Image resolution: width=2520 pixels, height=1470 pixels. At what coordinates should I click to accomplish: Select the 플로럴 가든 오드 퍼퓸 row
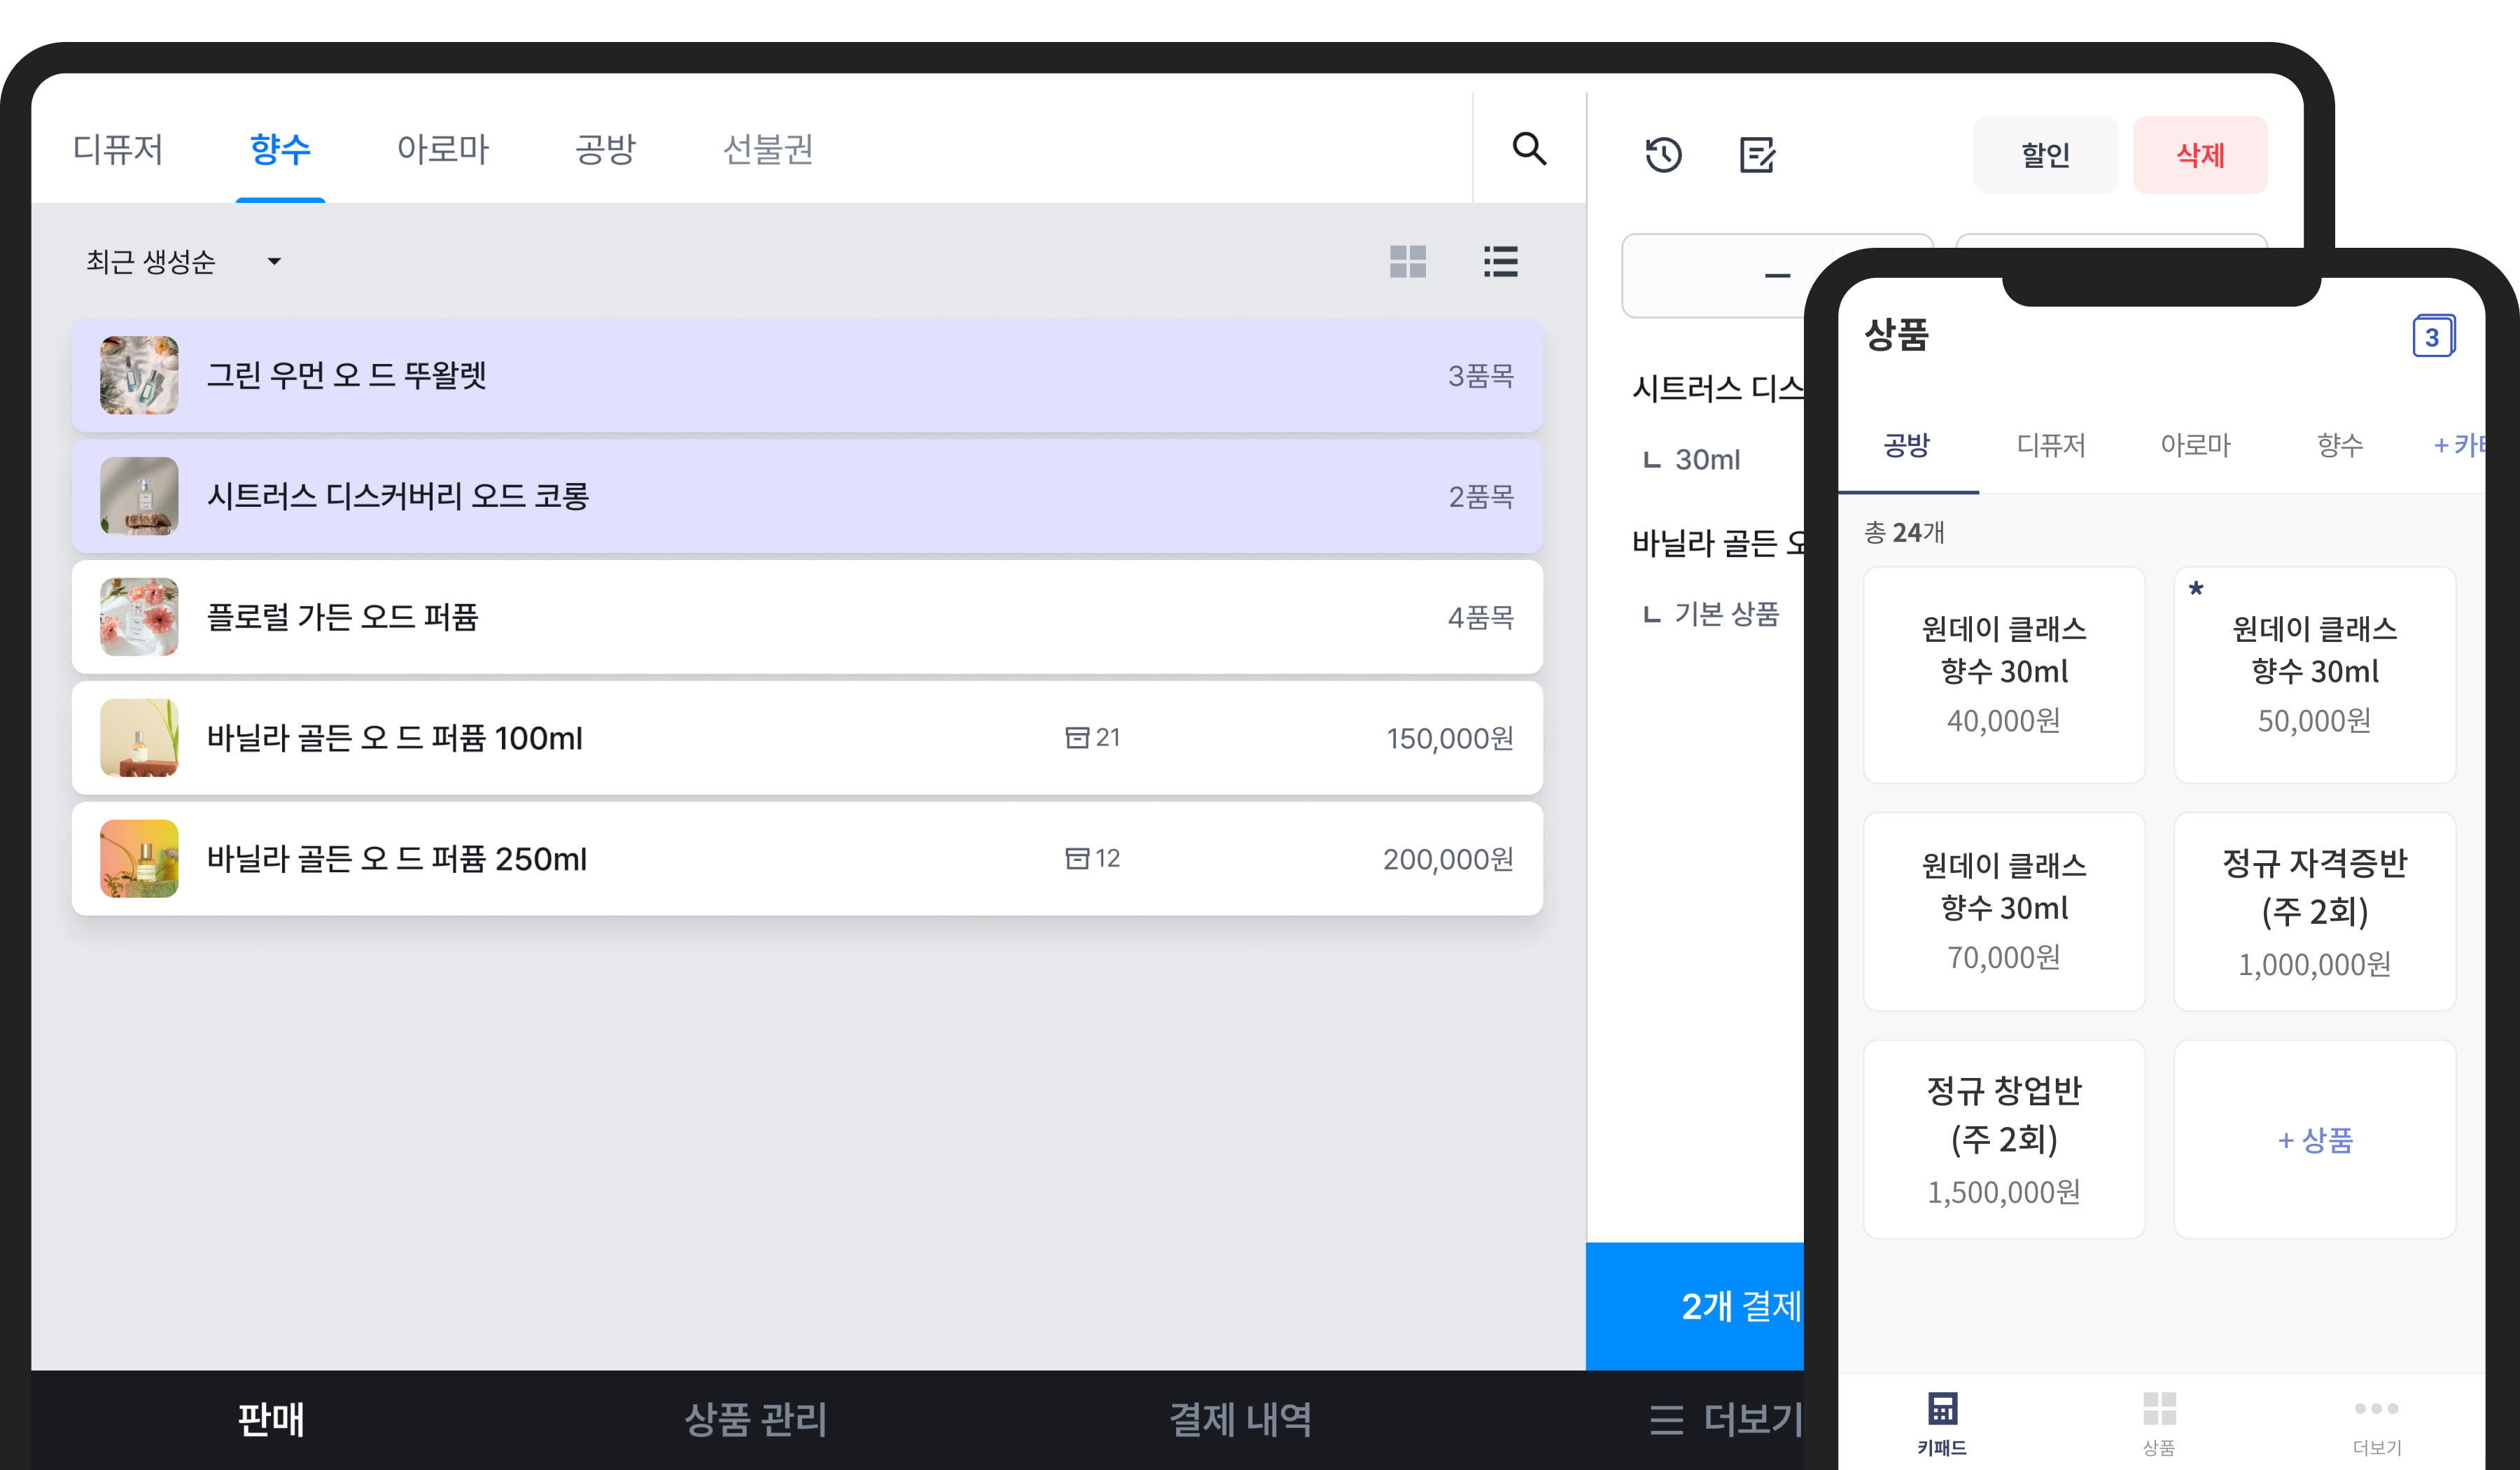click(807, 617)
